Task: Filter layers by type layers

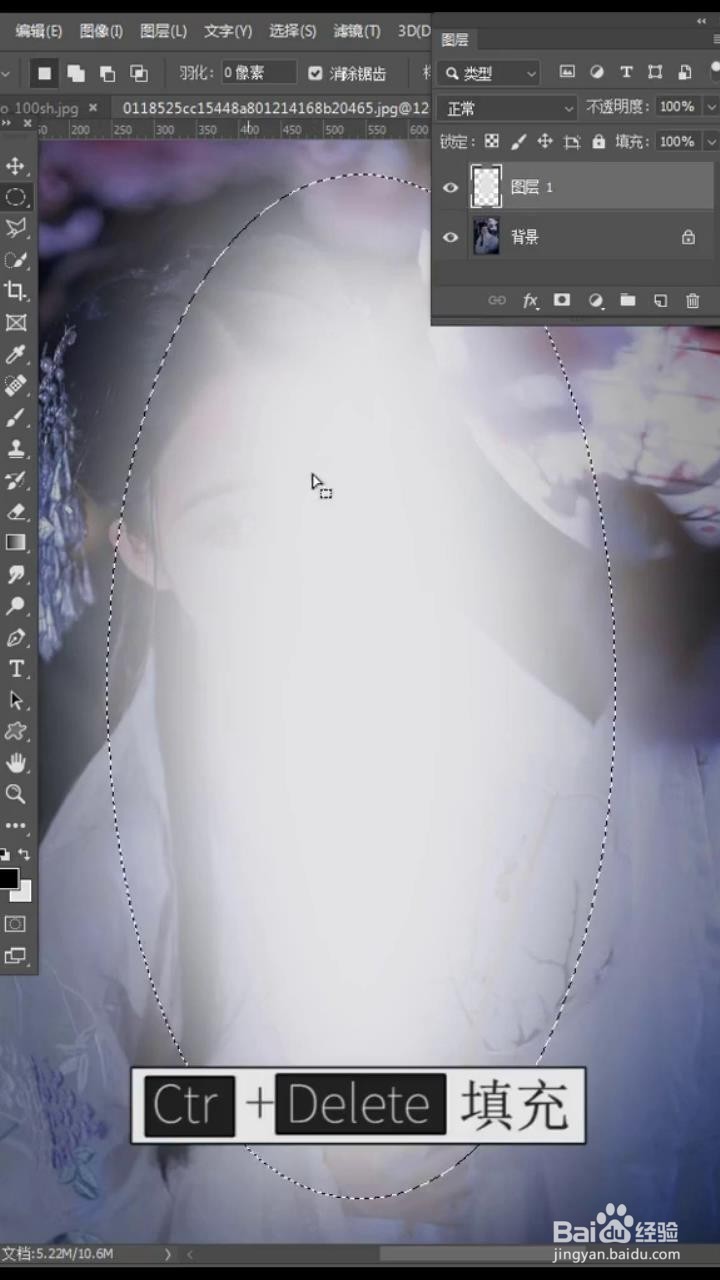Action: point(626,72)
